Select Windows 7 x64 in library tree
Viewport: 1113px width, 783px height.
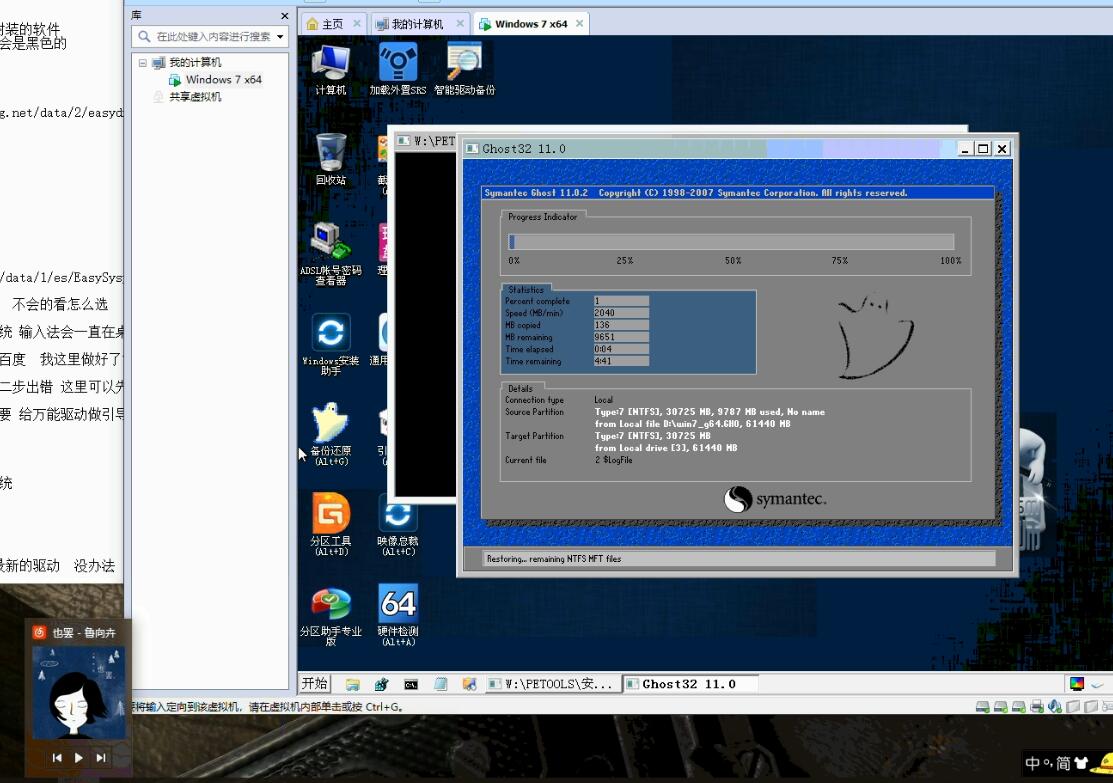tap(223, 80)
